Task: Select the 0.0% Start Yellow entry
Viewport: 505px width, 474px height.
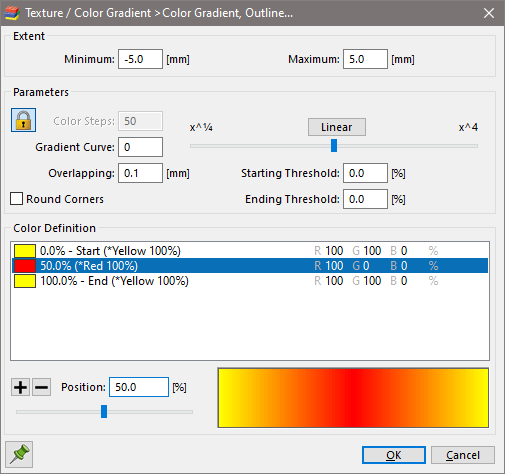Action: [250, 251]
